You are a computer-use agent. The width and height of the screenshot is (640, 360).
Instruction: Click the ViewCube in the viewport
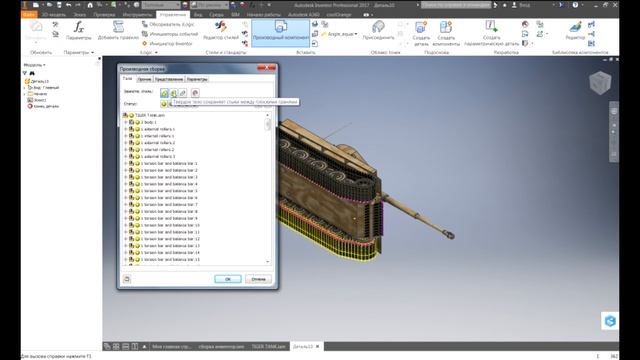pyautogui.click(x=600, y=83)
